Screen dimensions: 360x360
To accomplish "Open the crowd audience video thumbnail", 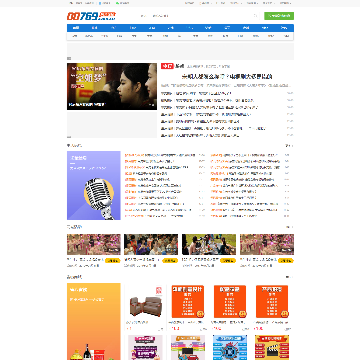I will 151,244.
